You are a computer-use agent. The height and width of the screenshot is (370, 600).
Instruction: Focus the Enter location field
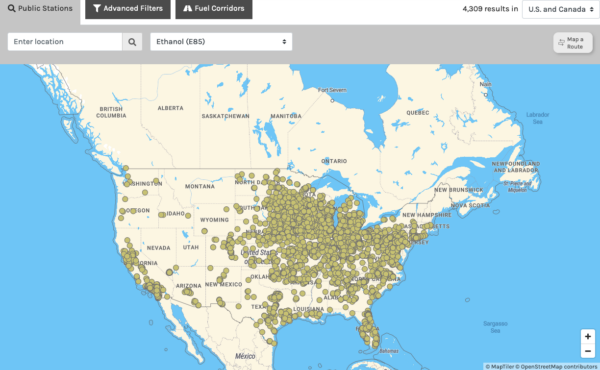coord(65,42)
